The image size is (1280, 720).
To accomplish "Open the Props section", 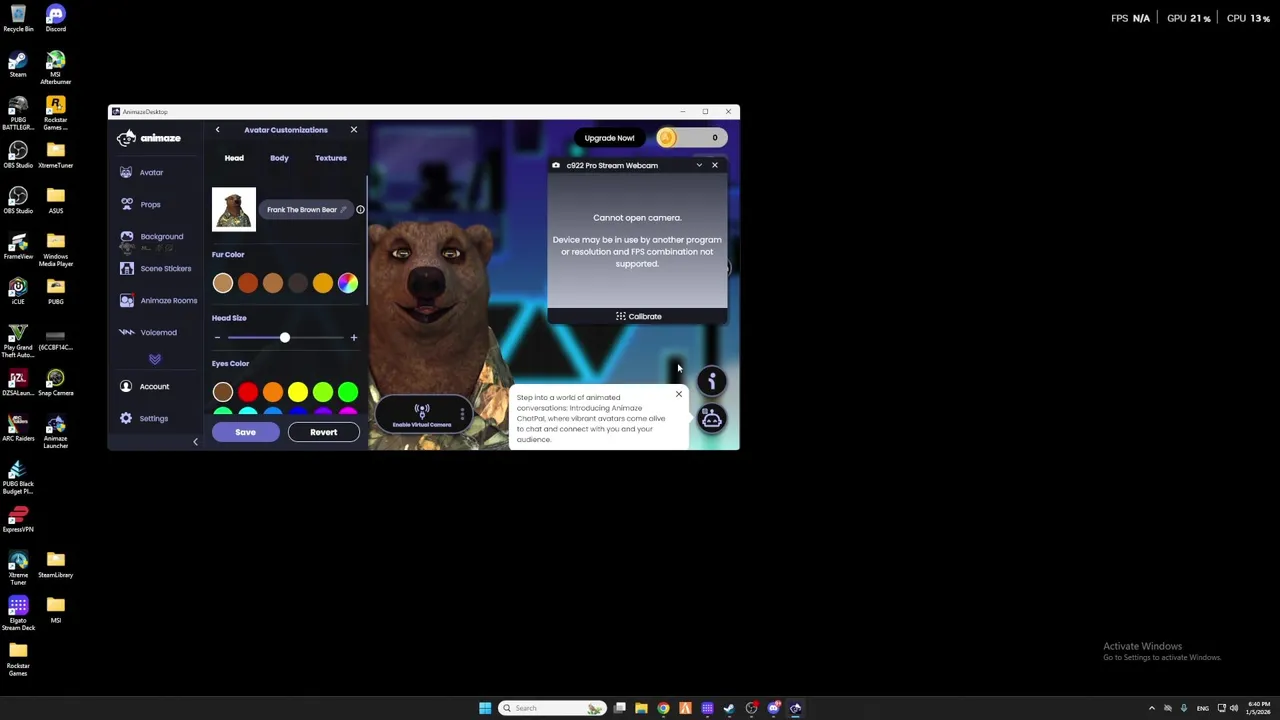I will pos(140,204).
